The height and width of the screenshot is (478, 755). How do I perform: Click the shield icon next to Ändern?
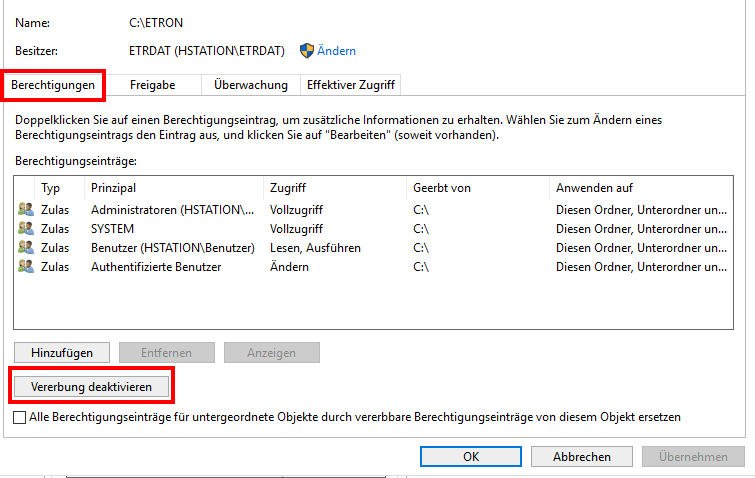pyautogui.click(x=308, y=50)
